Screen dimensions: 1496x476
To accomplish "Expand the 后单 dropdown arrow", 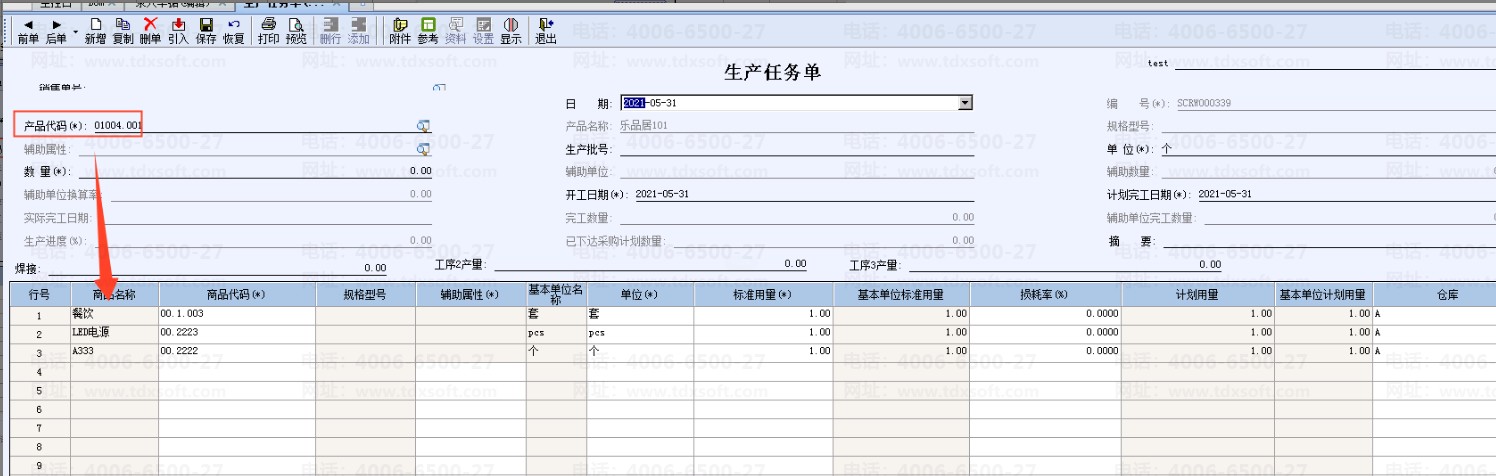I will point(75,31).
